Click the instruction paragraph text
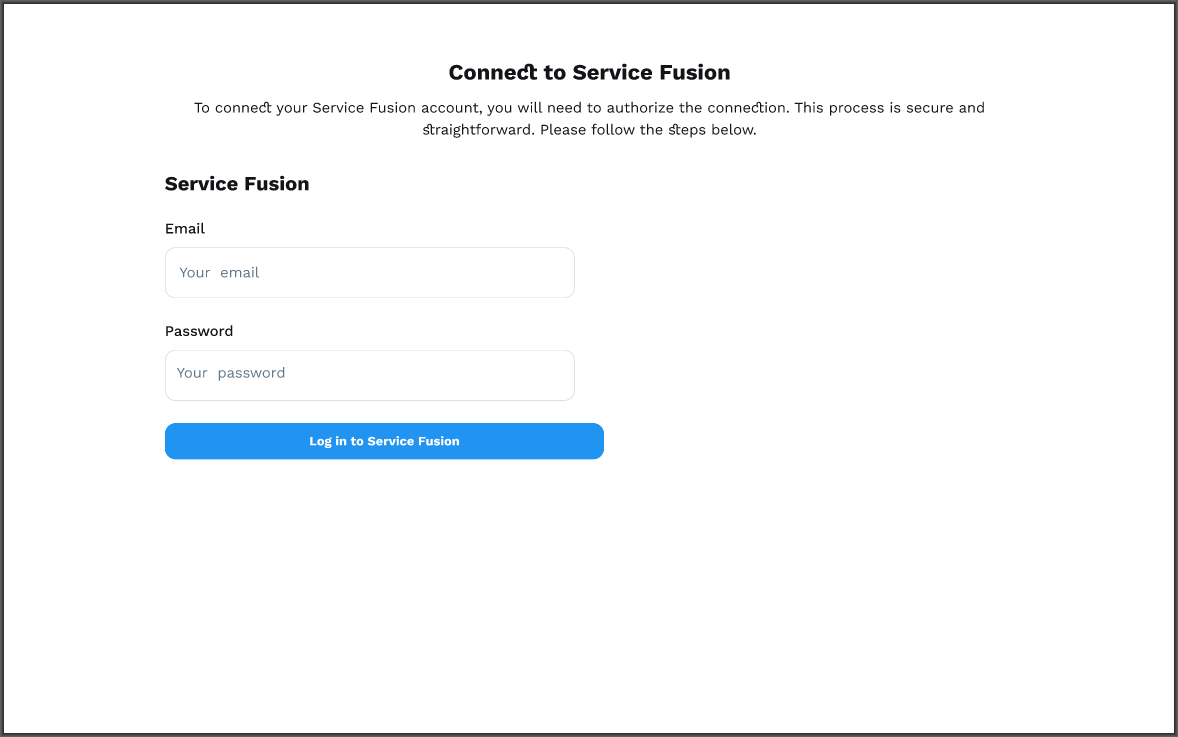The width and height of the screenshot is (1178, 737). click(589, 118)
